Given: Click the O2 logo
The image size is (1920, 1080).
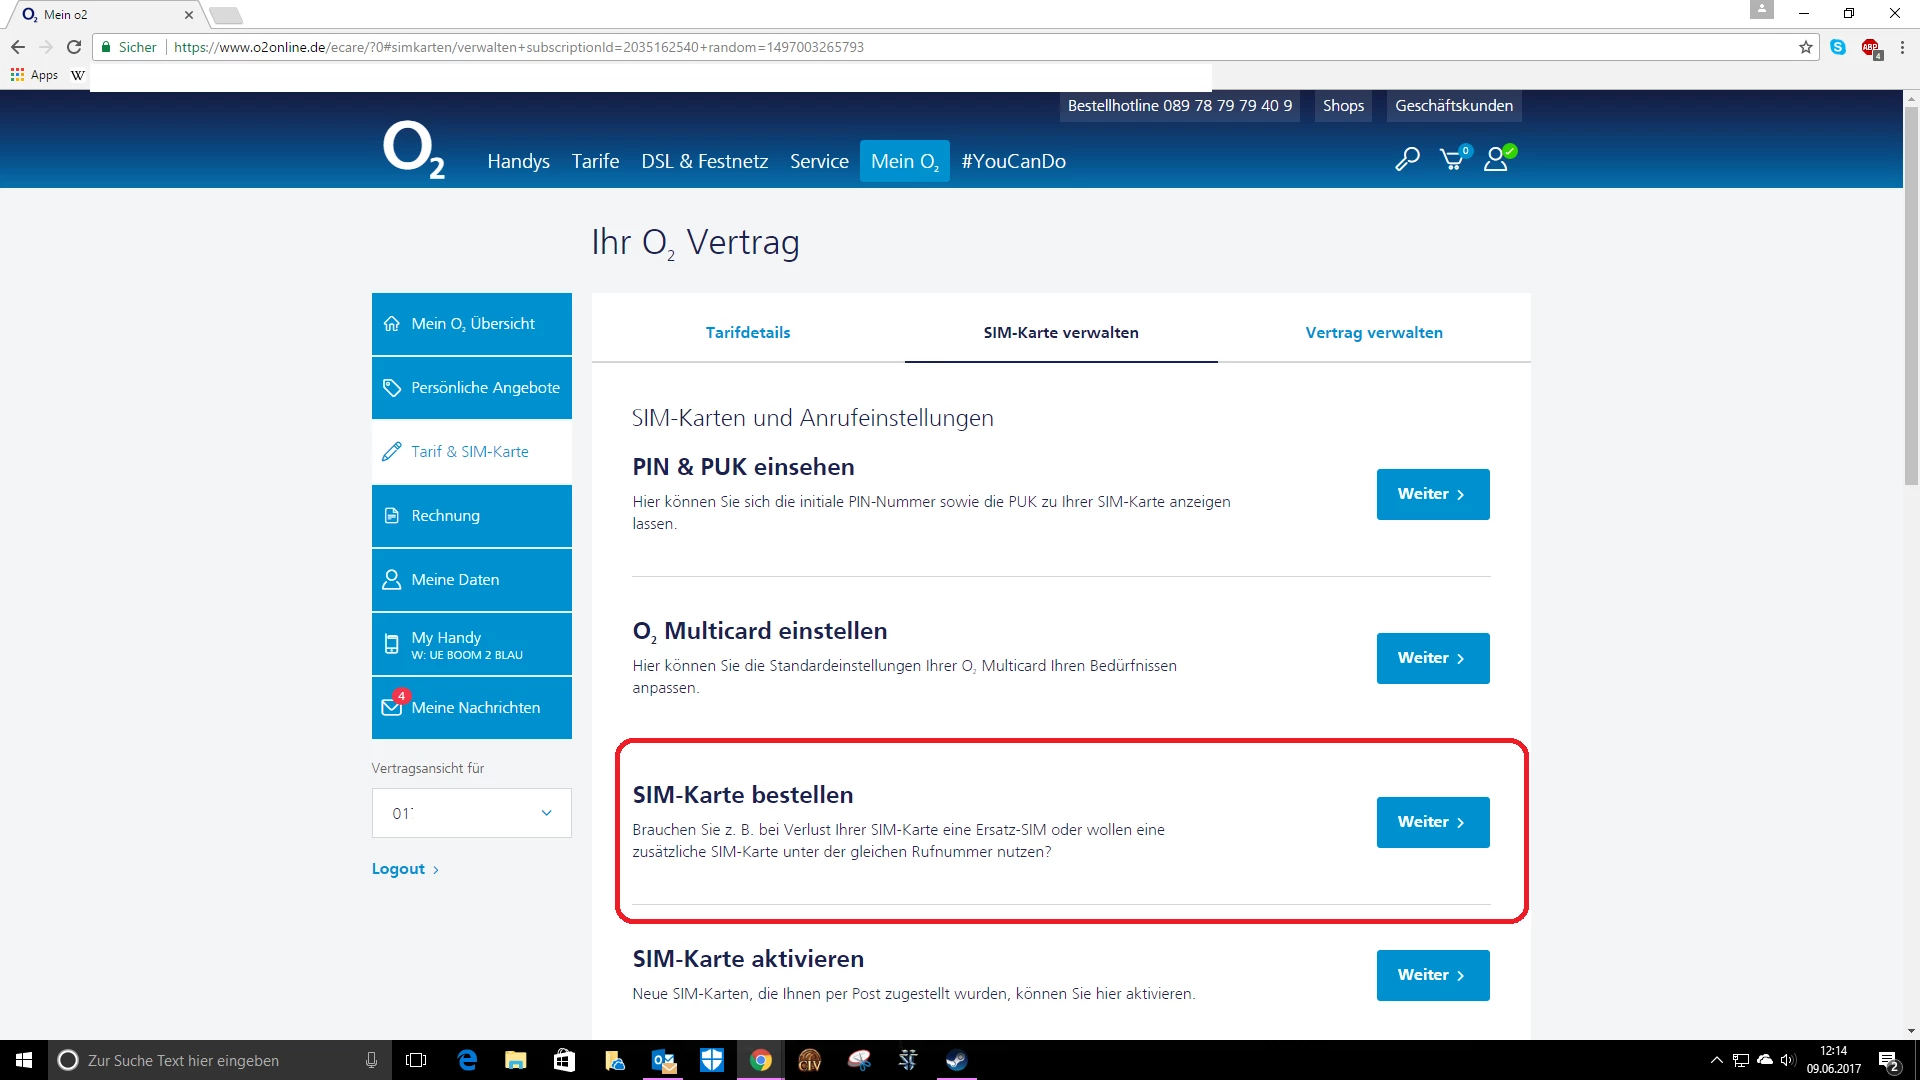Looking at the screenshot, I should point(413,151).
